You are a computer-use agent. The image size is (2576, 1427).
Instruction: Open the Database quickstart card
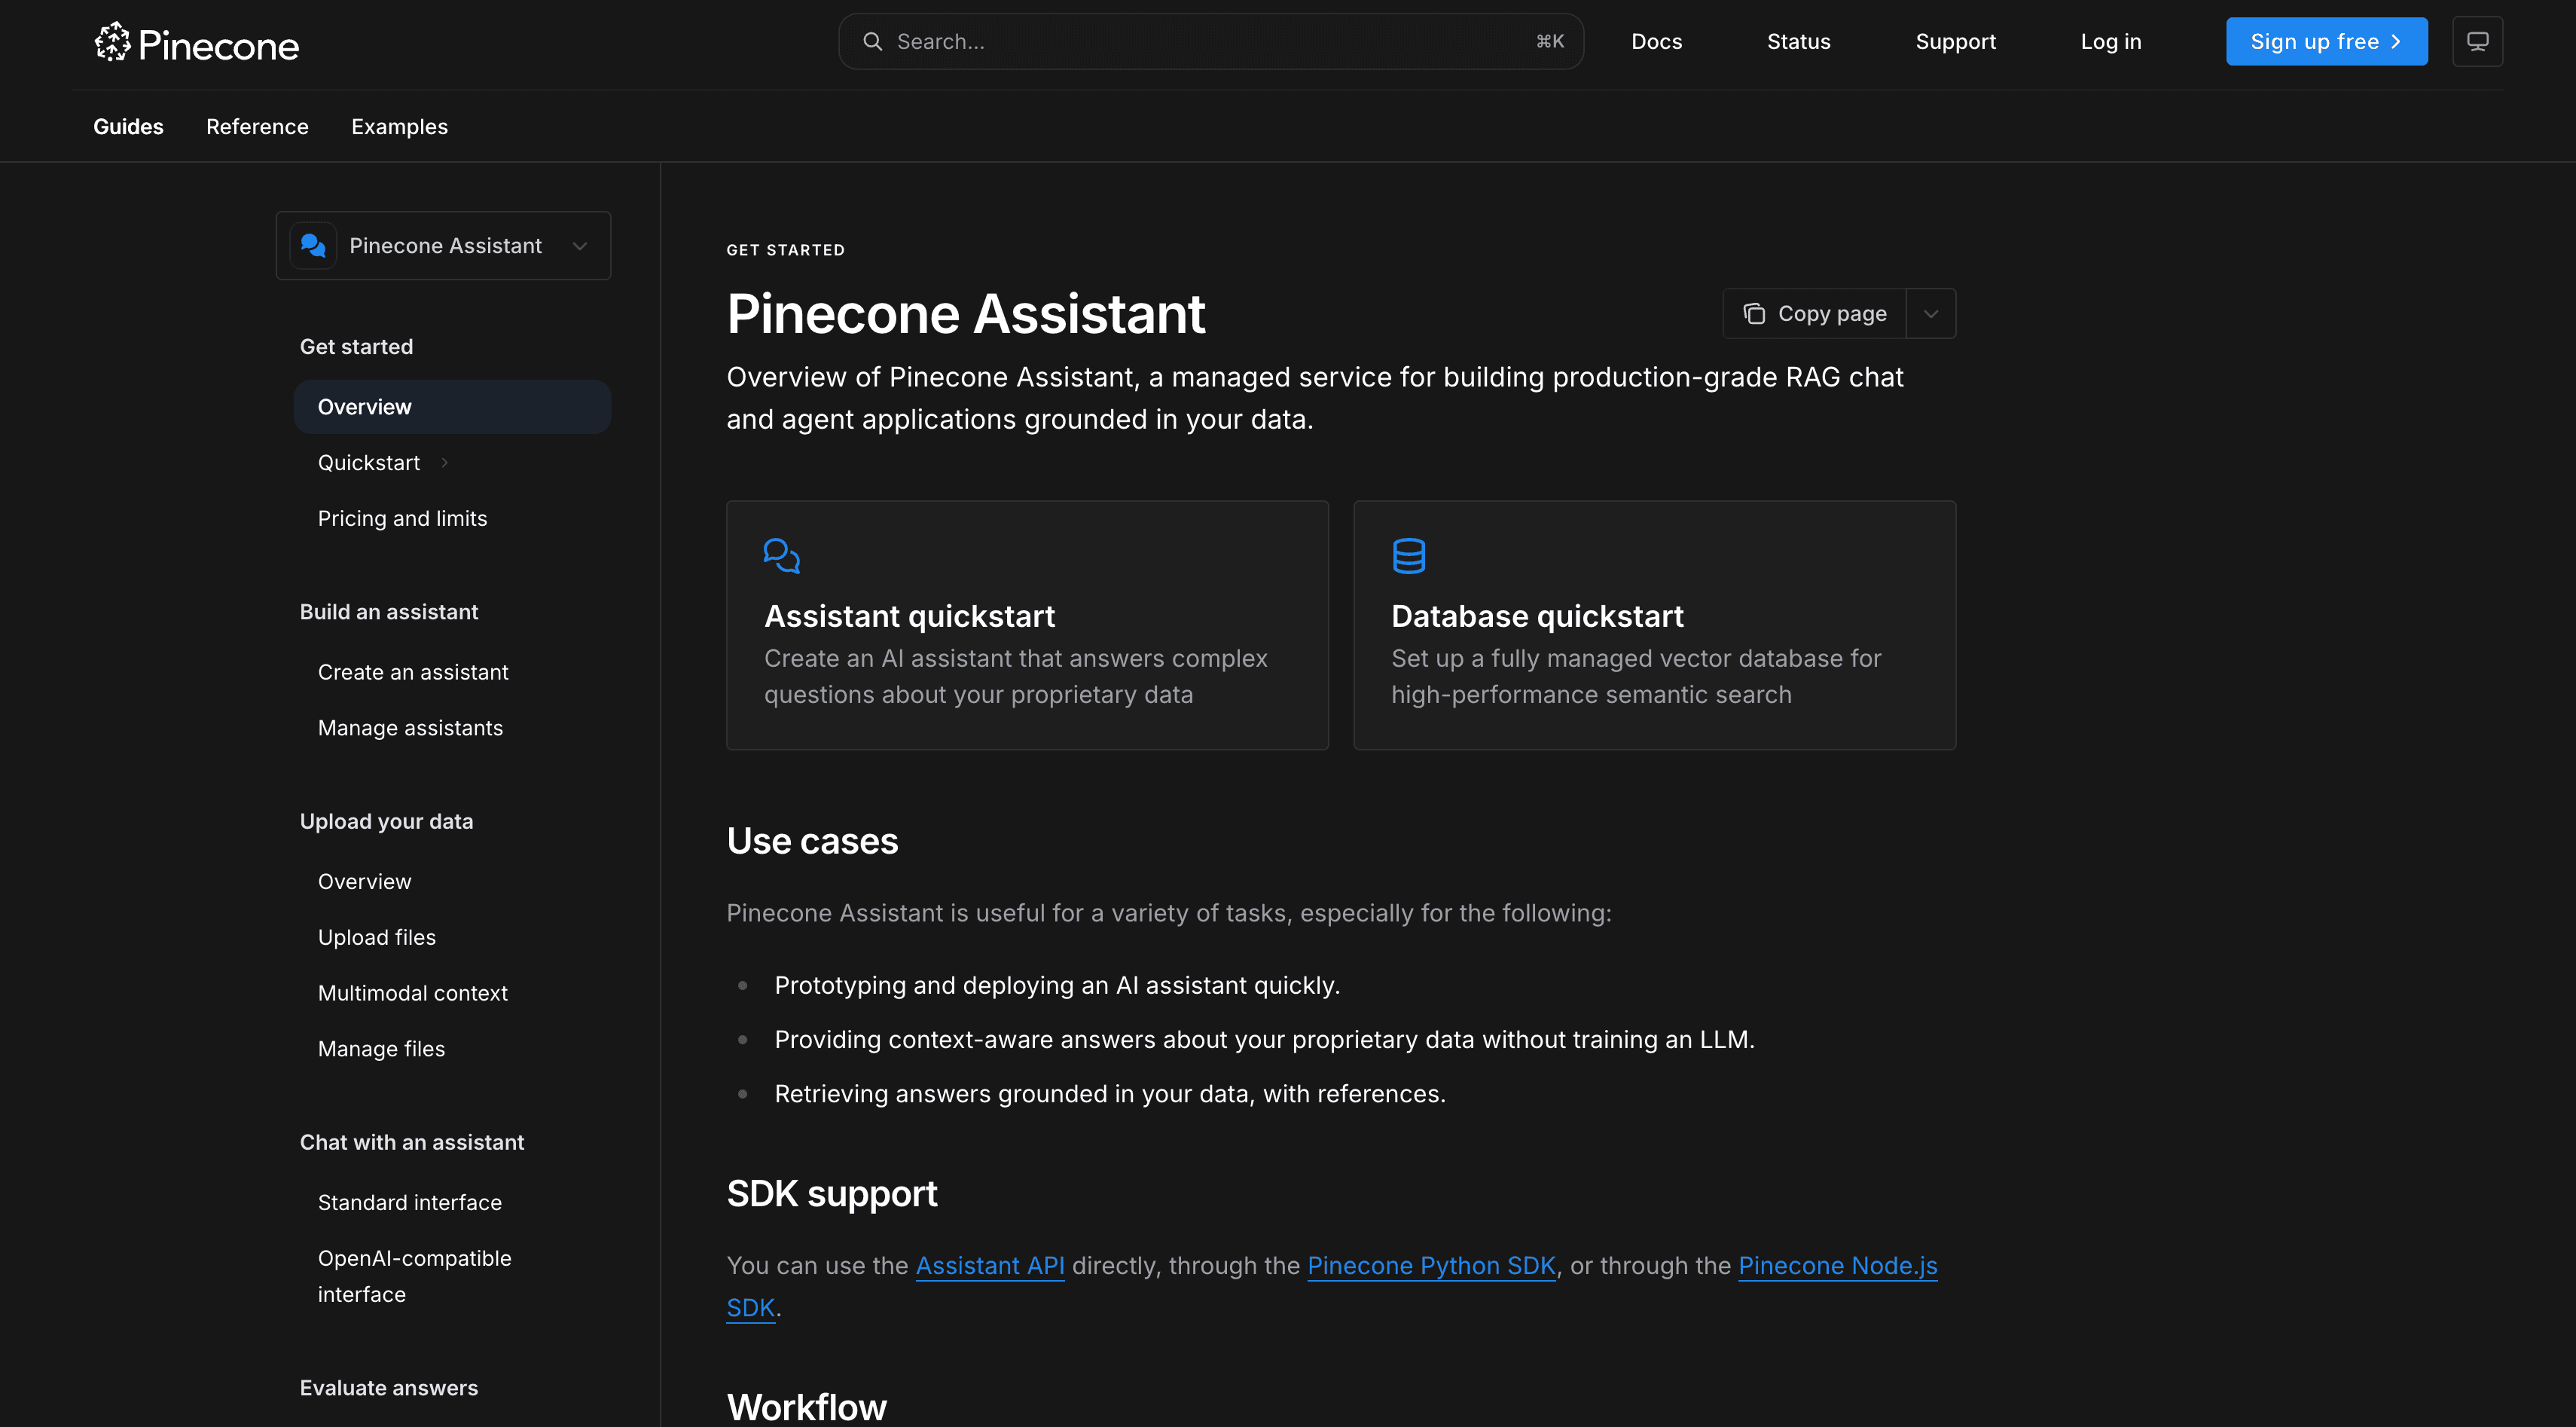(1654, 626)
